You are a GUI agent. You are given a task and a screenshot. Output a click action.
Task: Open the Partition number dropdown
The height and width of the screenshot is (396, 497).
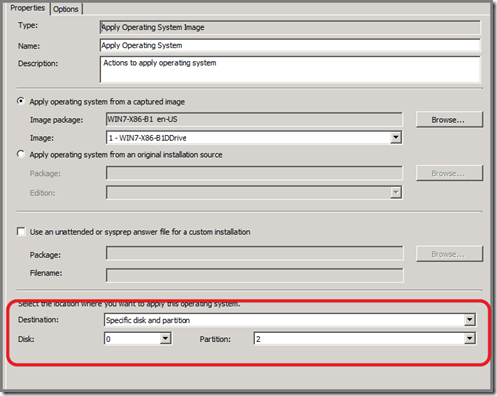[x=470, y=339]
